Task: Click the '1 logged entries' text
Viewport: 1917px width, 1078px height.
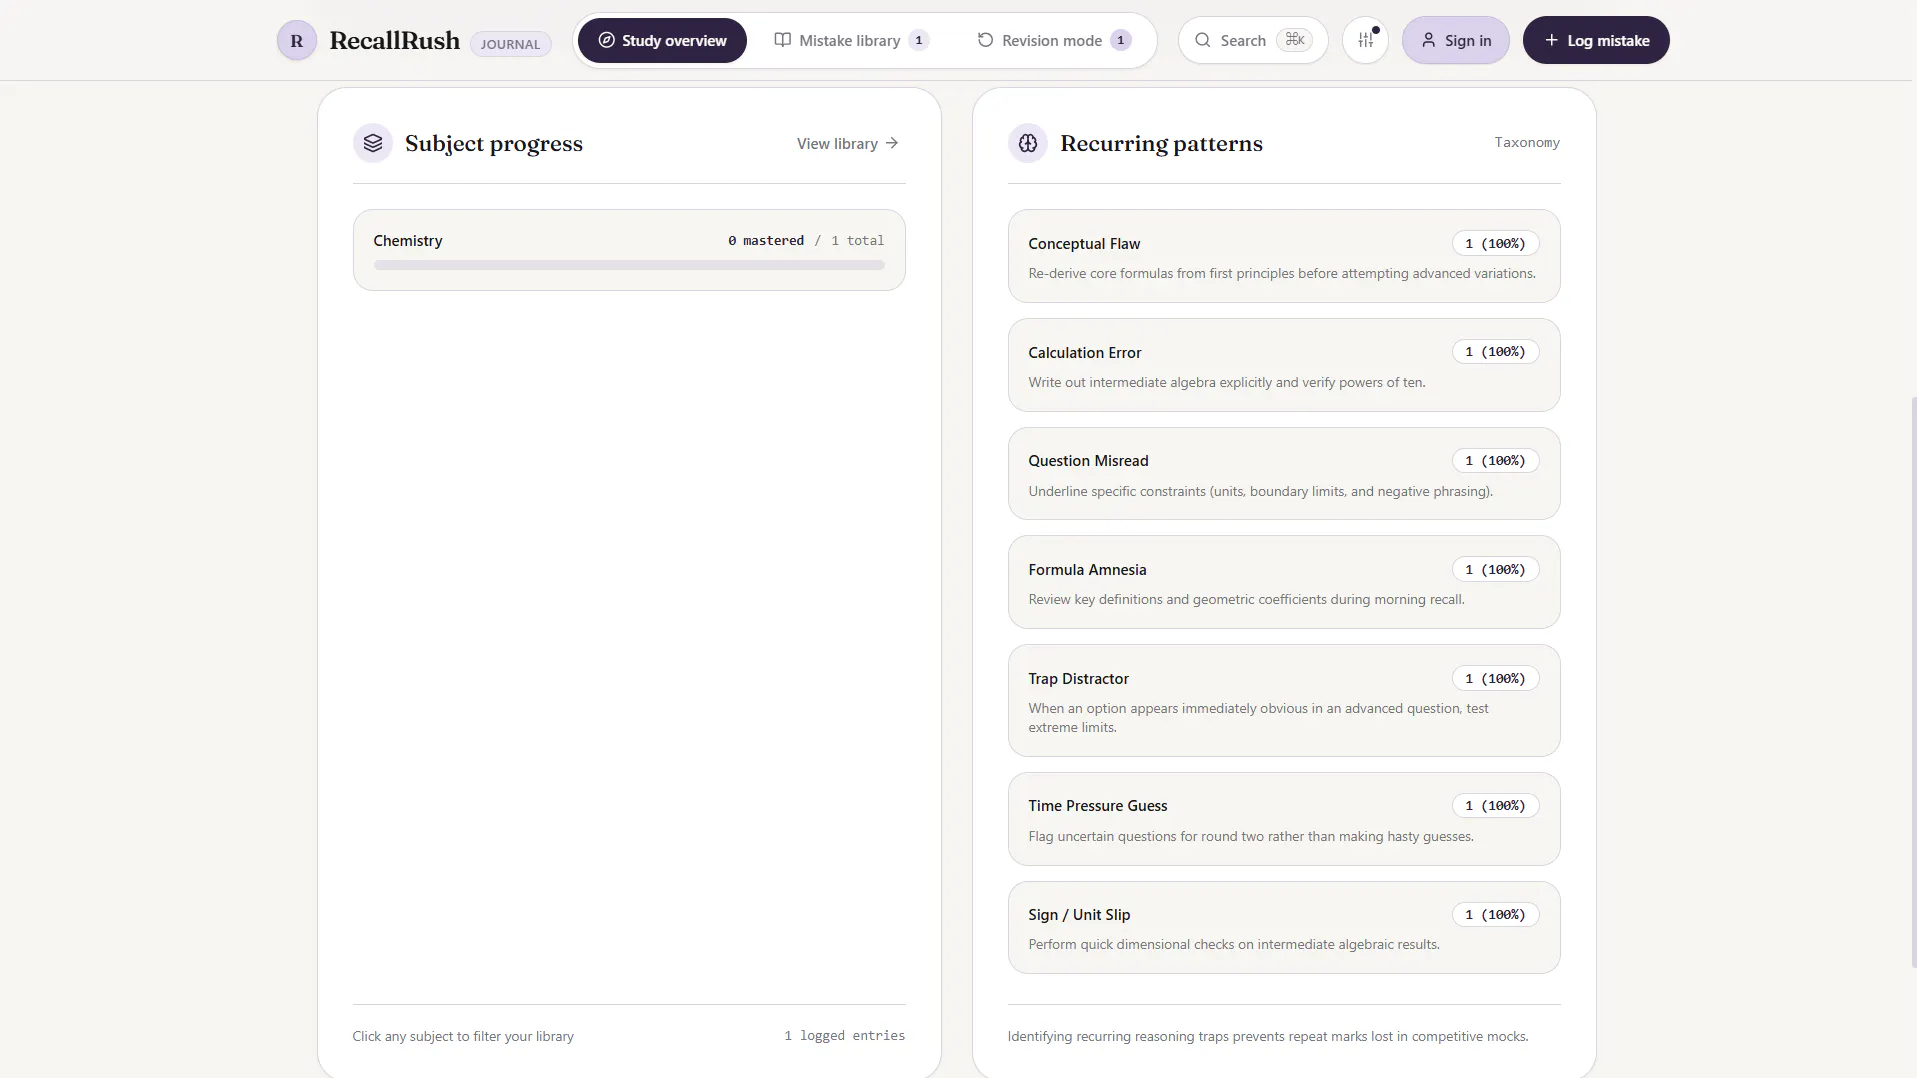Action: [x=844, y=1036]
